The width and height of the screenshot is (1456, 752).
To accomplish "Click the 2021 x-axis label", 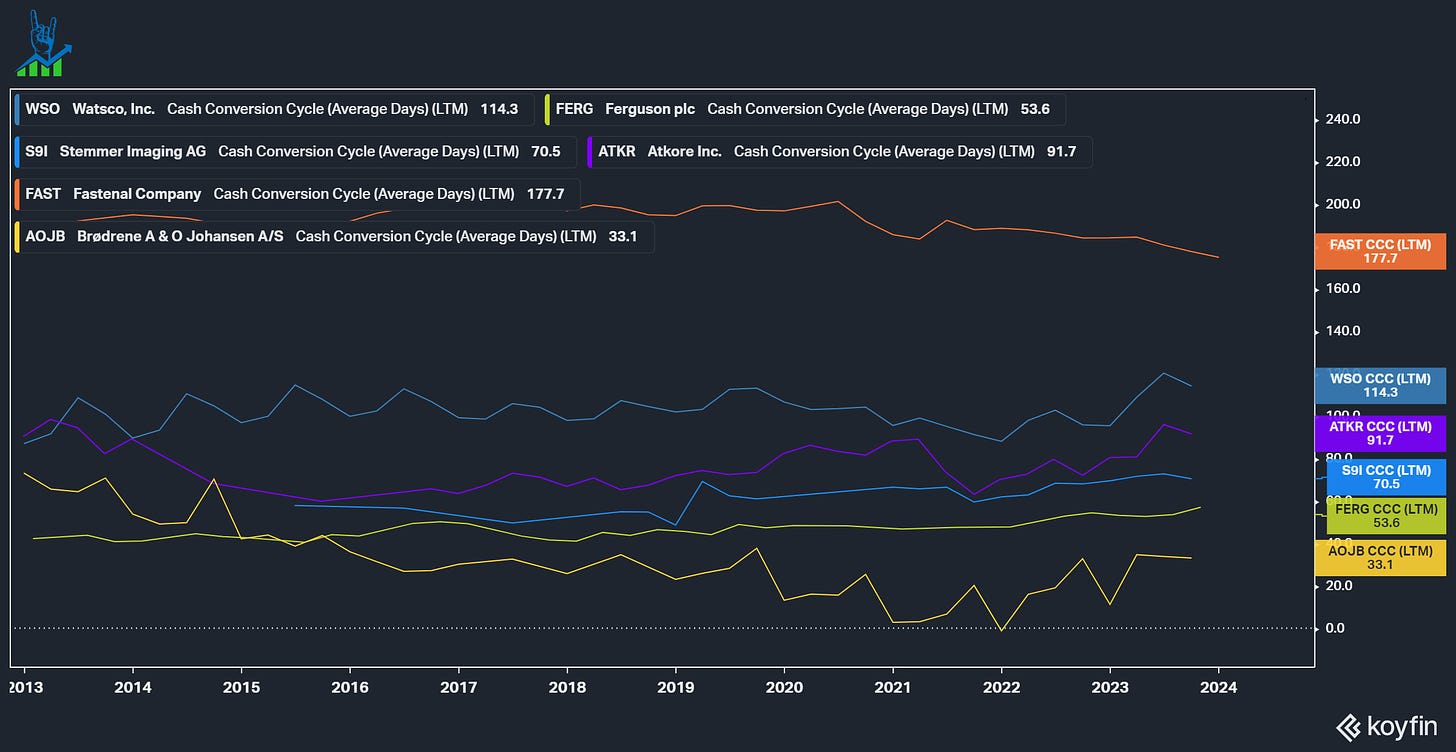I will pyautogui.click(x=892, y=688).
